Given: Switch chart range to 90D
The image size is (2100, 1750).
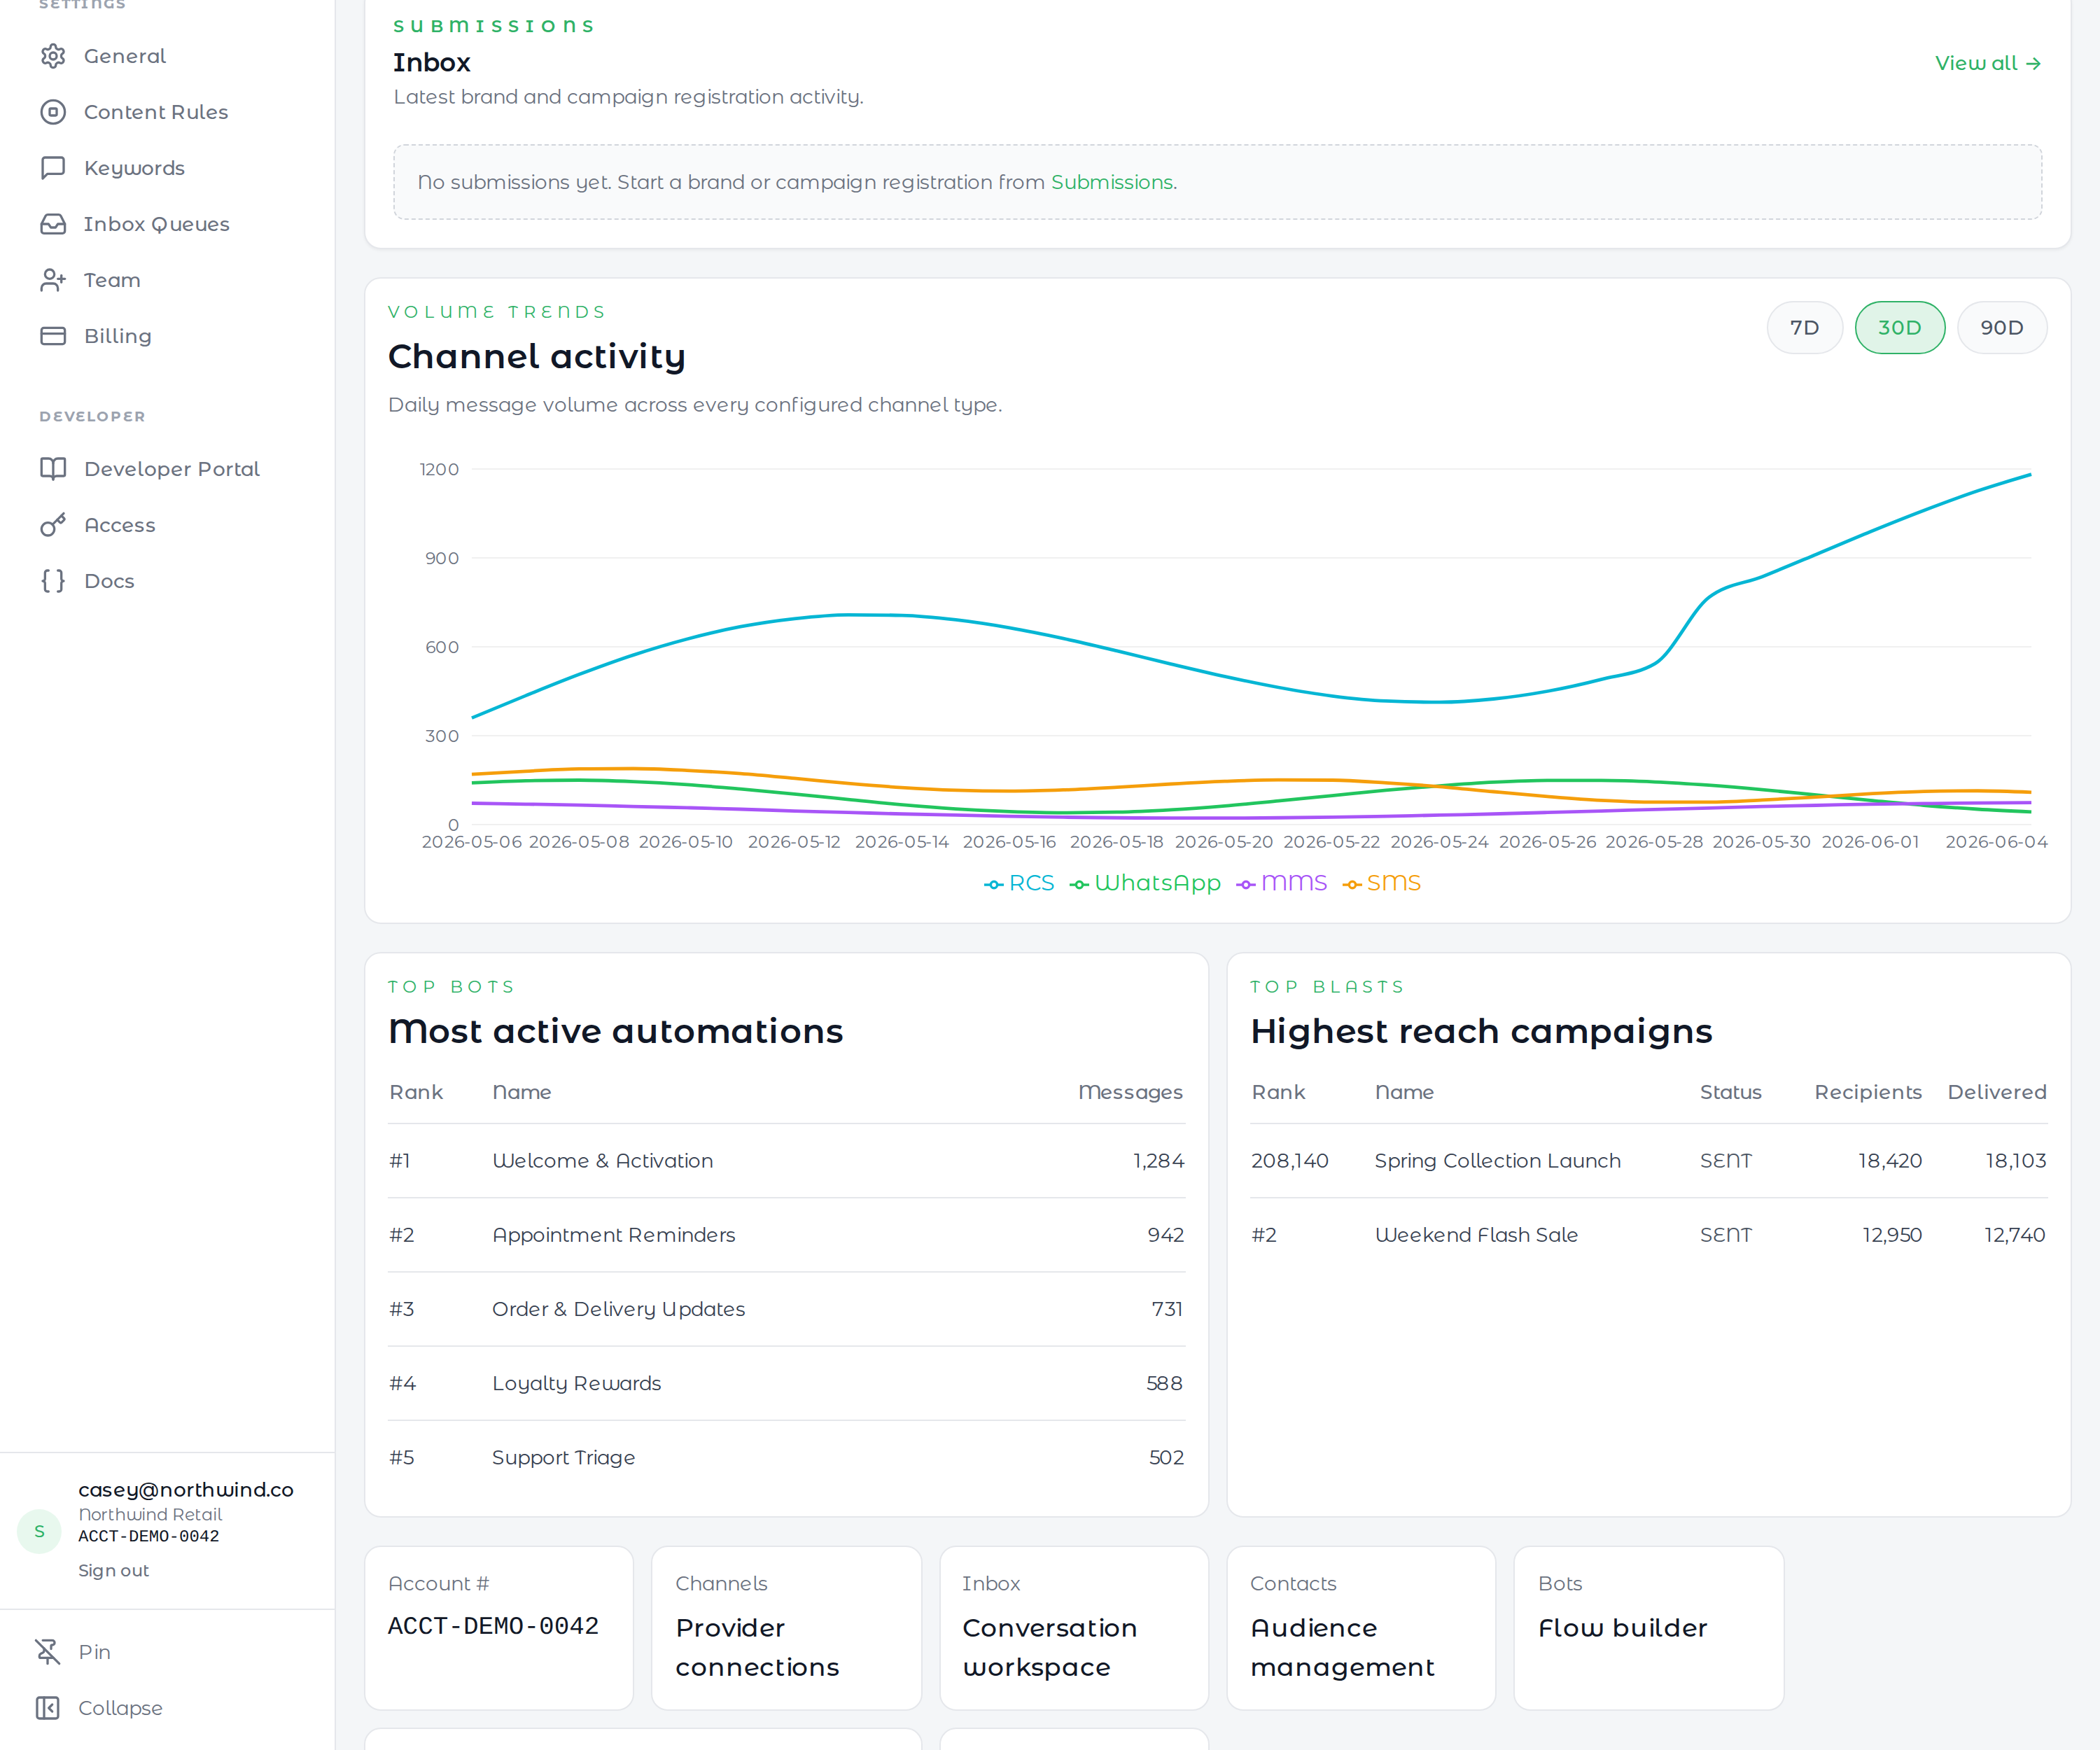Looking at the screenshot, I should click(2002, 328).
